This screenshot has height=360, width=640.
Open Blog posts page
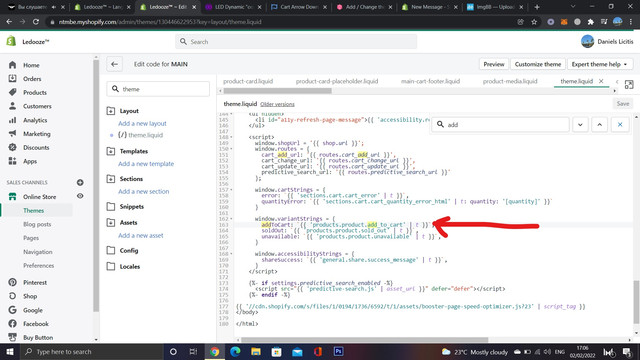pyautogui.click(x=37, y=224)
